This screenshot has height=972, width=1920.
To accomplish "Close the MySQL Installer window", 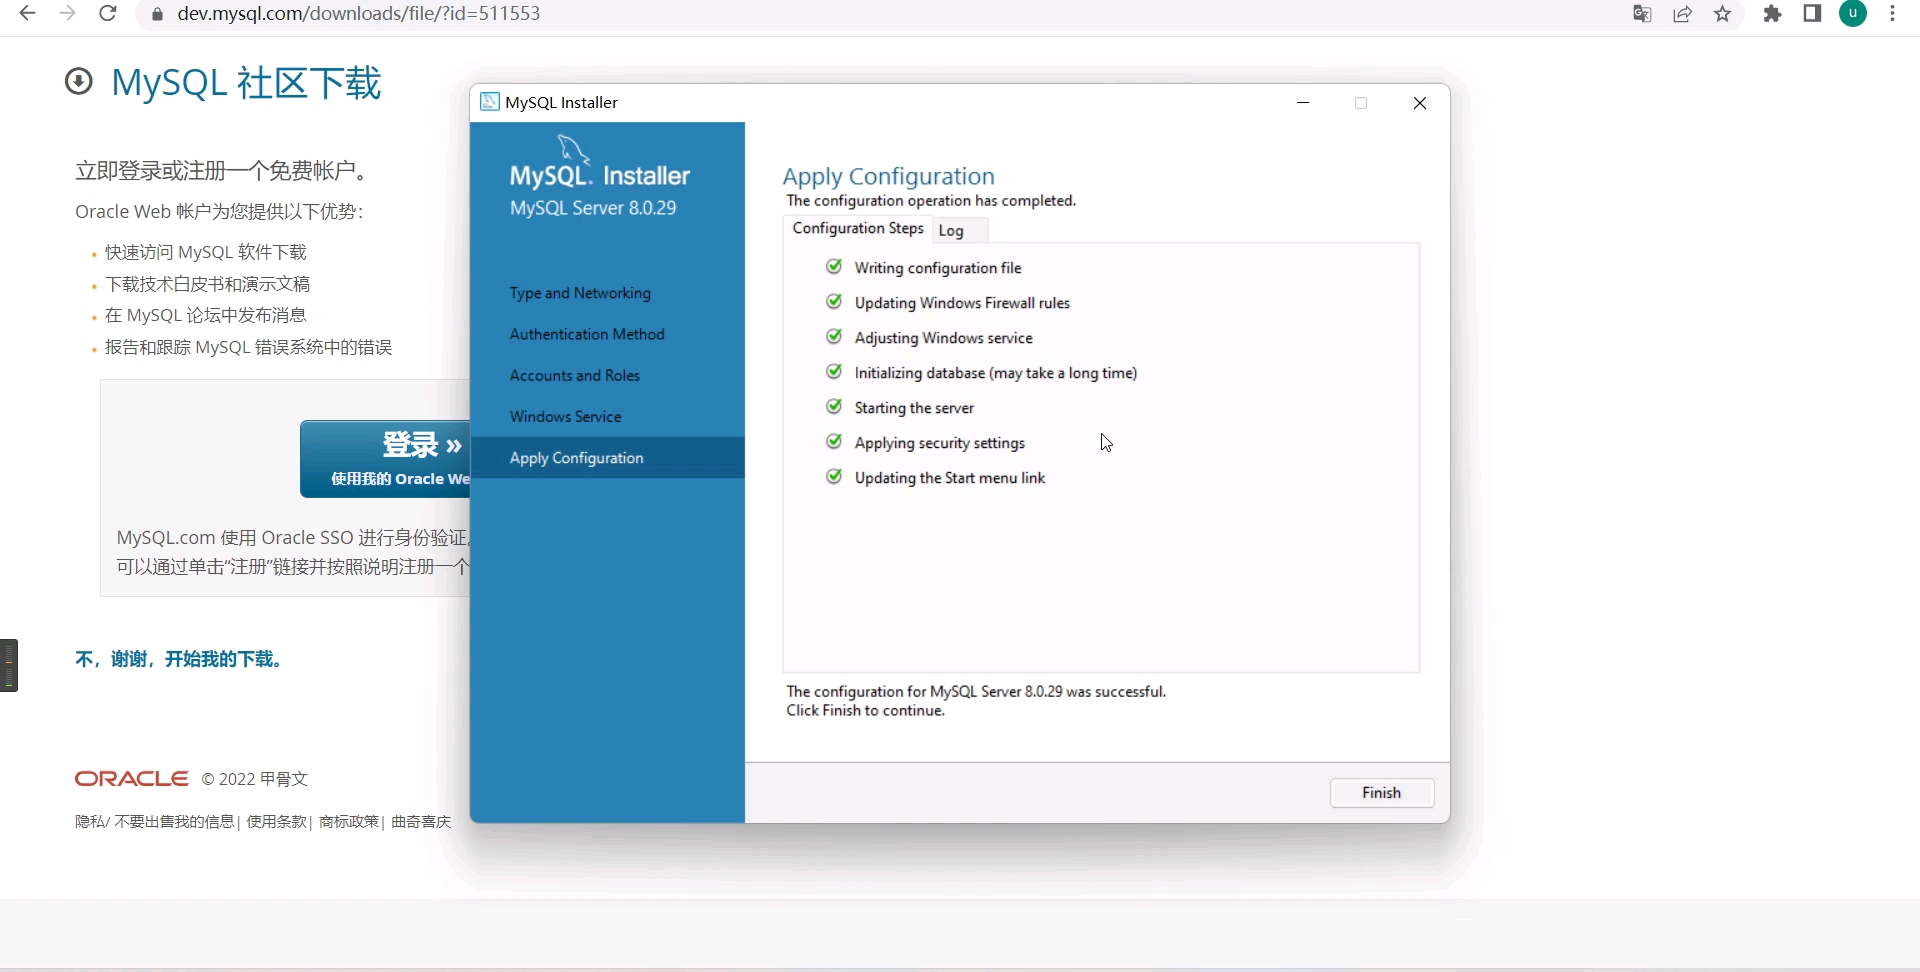I will click(1420, 103).
